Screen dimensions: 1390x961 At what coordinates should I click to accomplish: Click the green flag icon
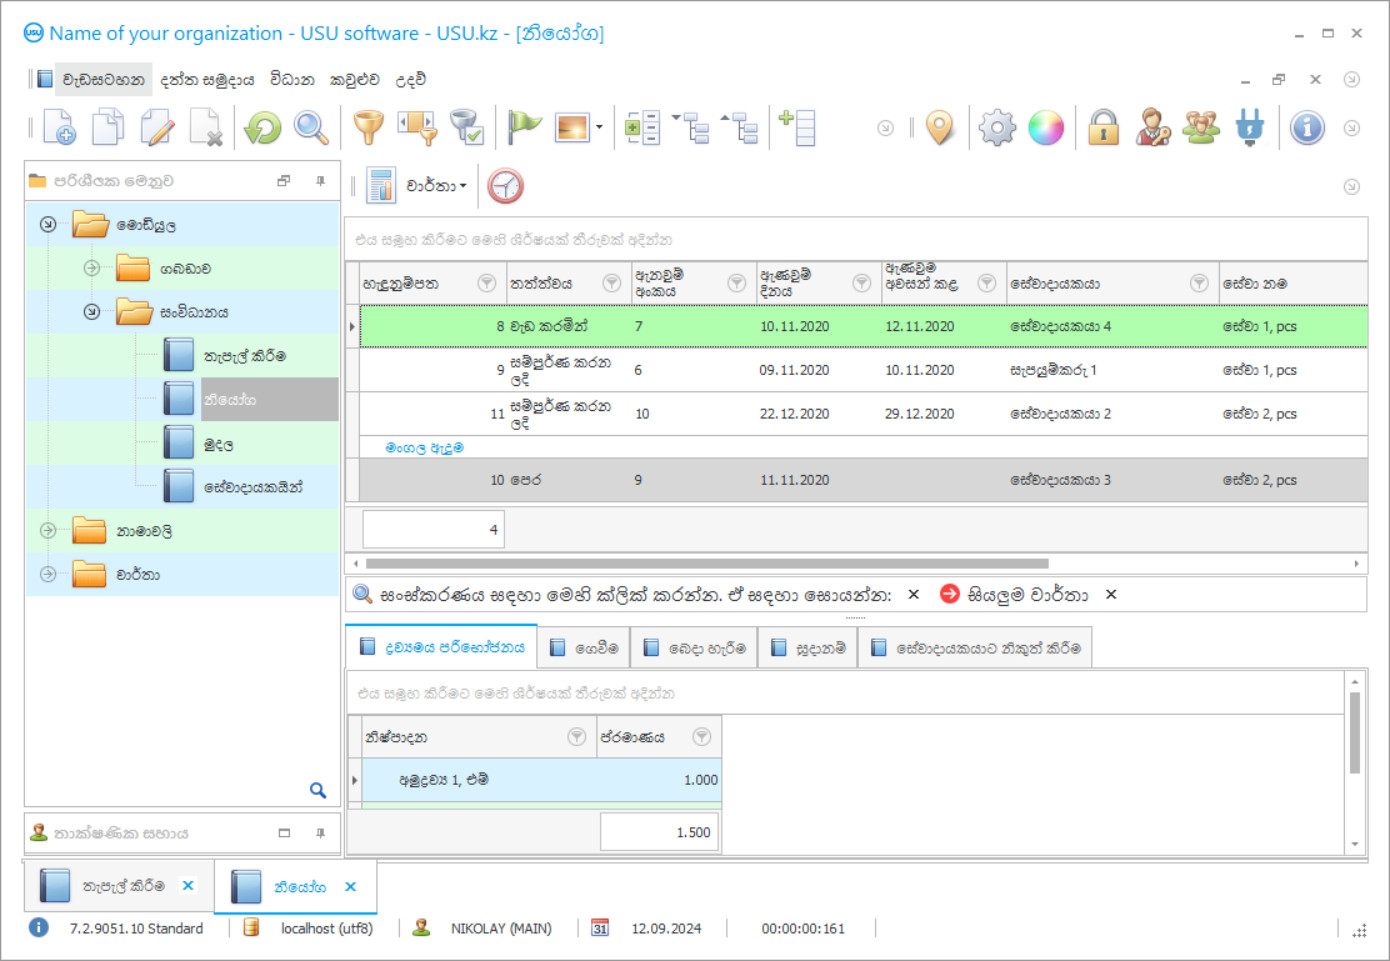524,127
